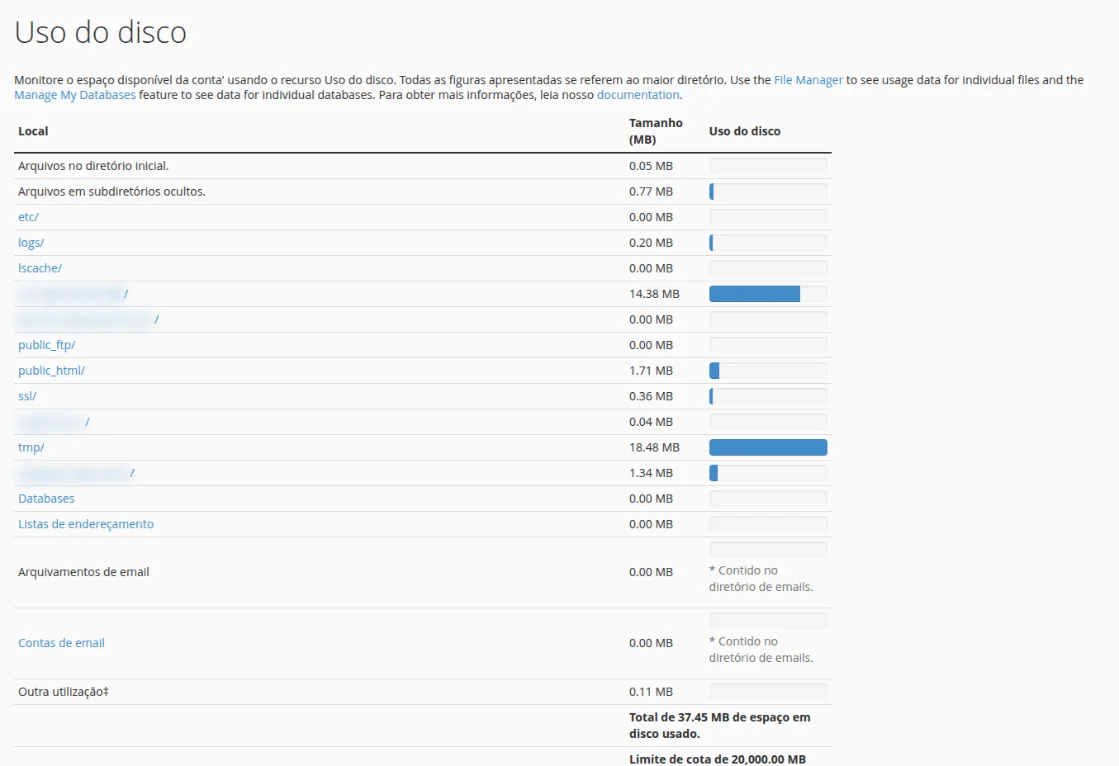Select the 'Outra utilização' row text
The height and width of the screenshot is (766, 1119).
tap(64, 692)
